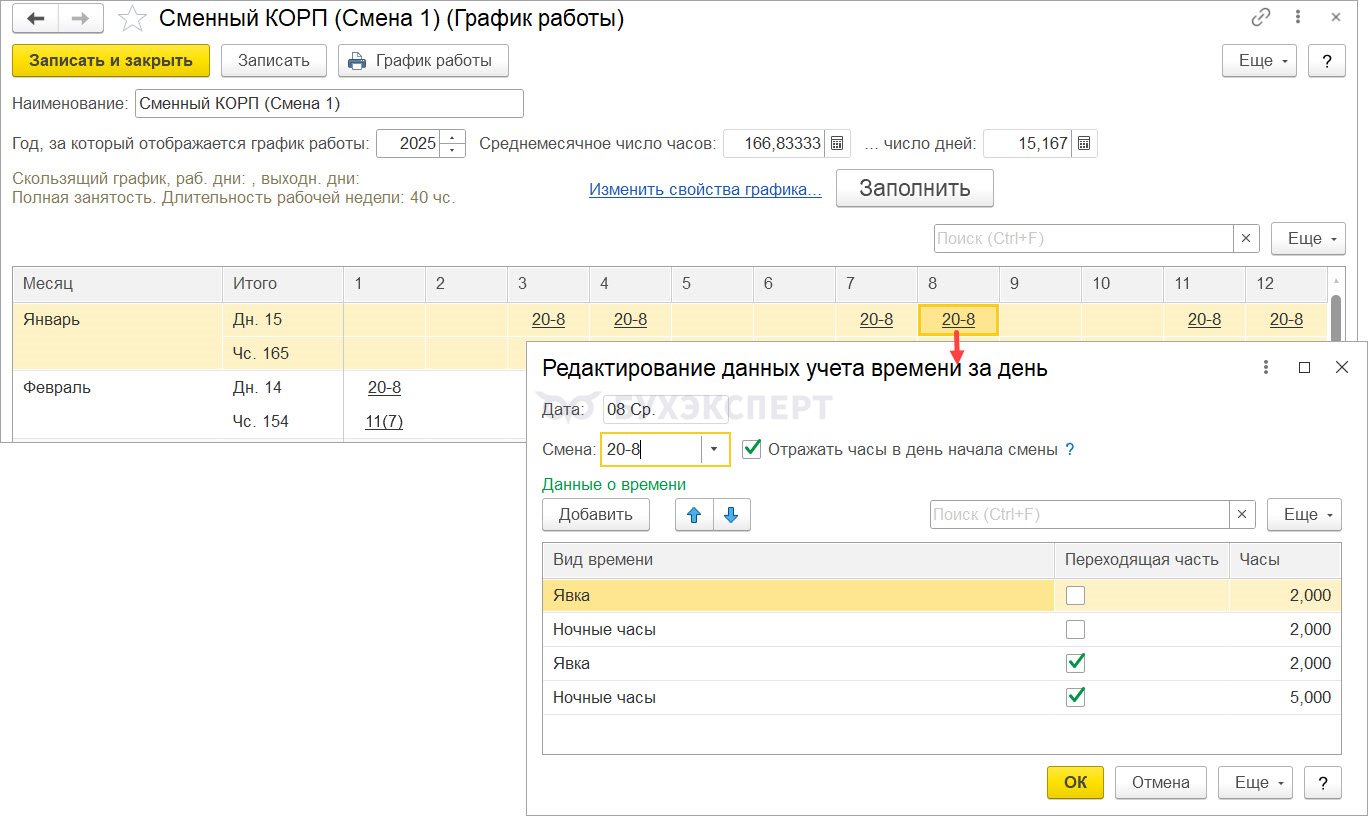Select the Итого column header
The width and height of the screenshot is (1368, 816).
282,284
